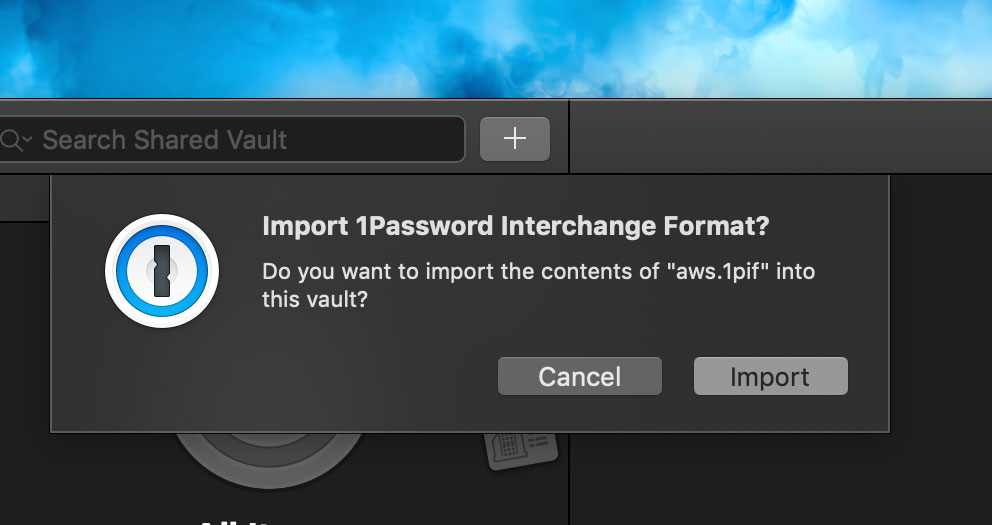Click the message mentioning "aws.1pif"

538,285
